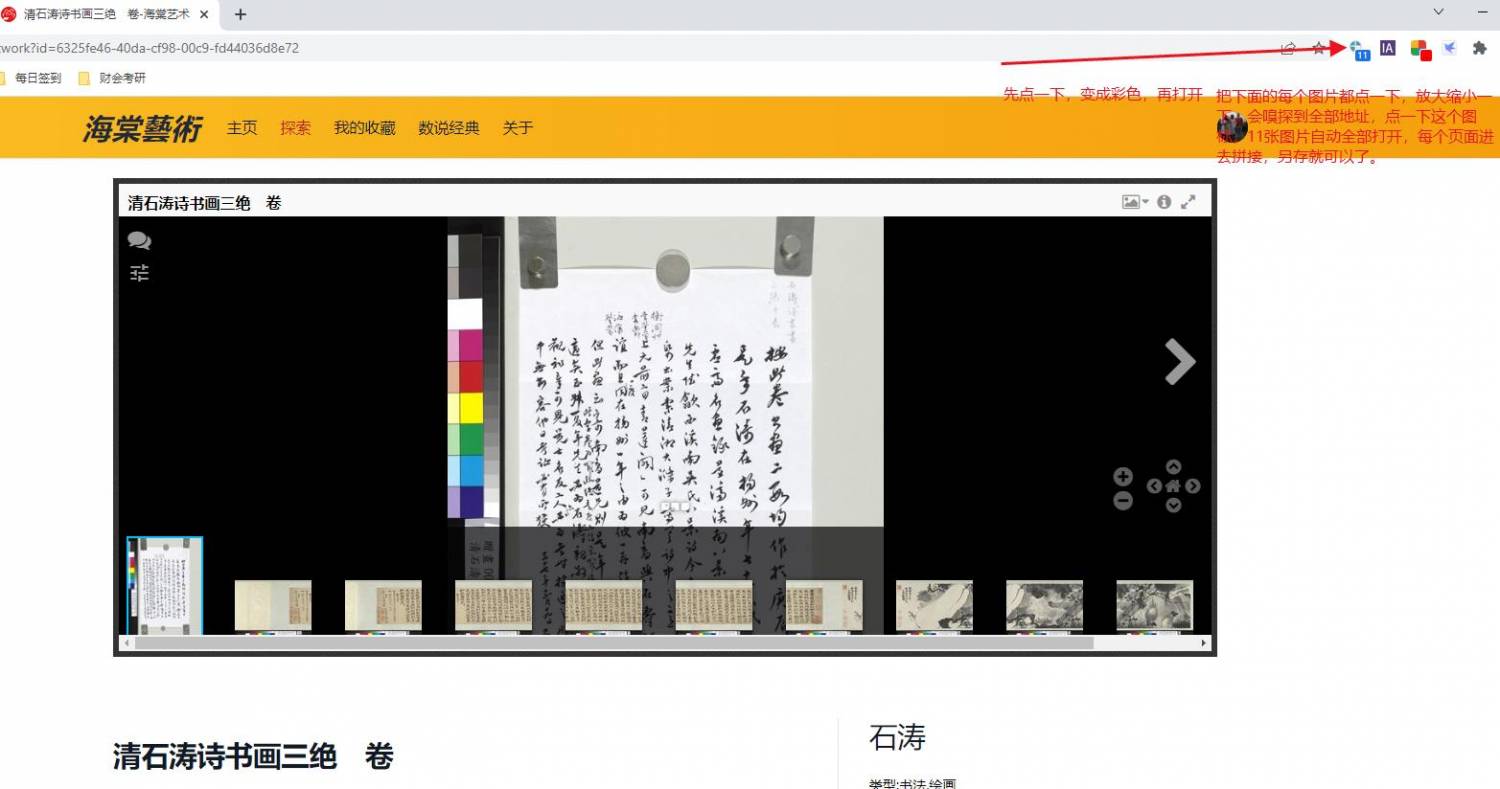Select the fifth thumbnail in the strip

click(x=604, y=607)
